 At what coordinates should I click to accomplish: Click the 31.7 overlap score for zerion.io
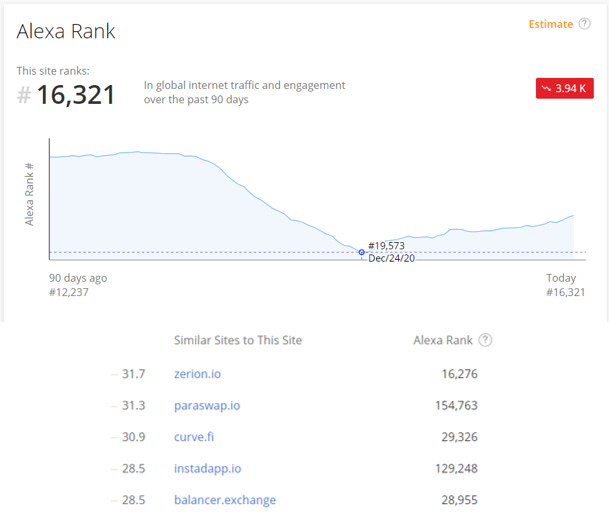point(134,374)
